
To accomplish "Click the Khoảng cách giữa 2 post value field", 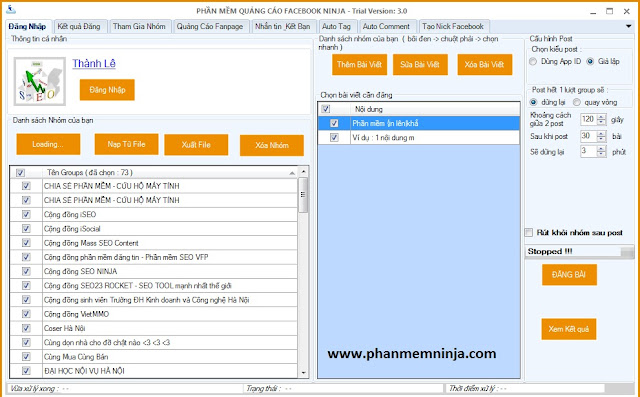I will [x=589, y=119].
